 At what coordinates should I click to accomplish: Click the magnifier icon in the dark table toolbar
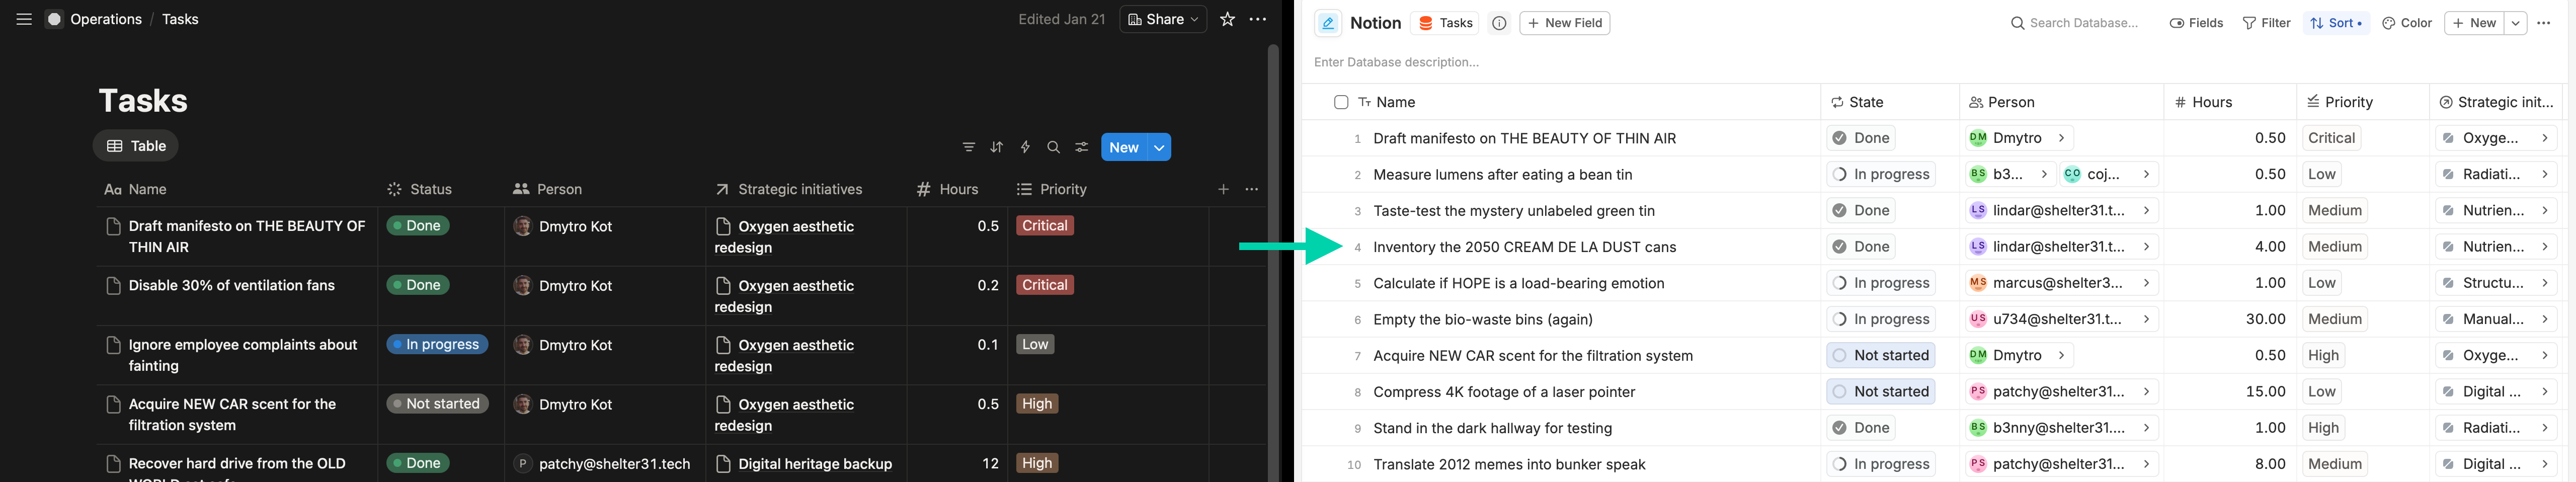point(1053,147)
